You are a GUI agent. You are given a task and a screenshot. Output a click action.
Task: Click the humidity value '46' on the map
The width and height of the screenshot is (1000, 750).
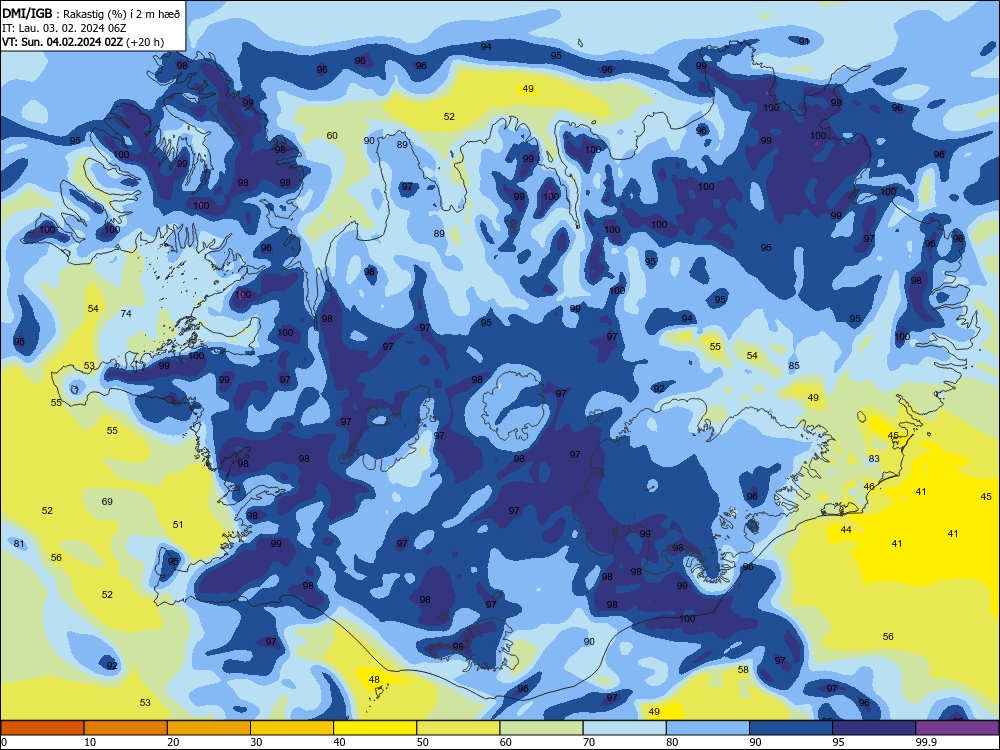point(869,486)
